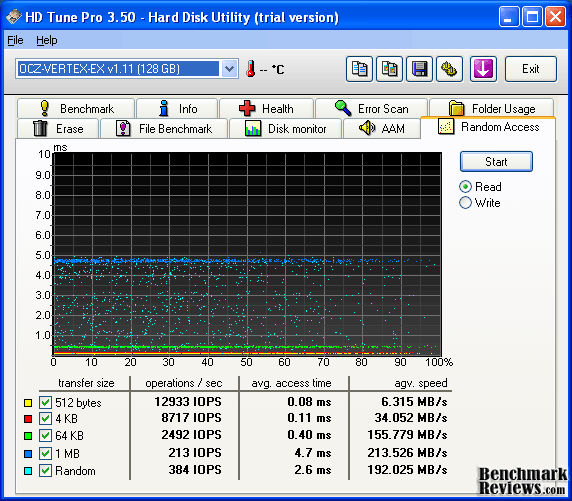Screen dimensions: 572x501
Task: Click the 155.779 MB/s speed value
Action: tap(407, 435)
